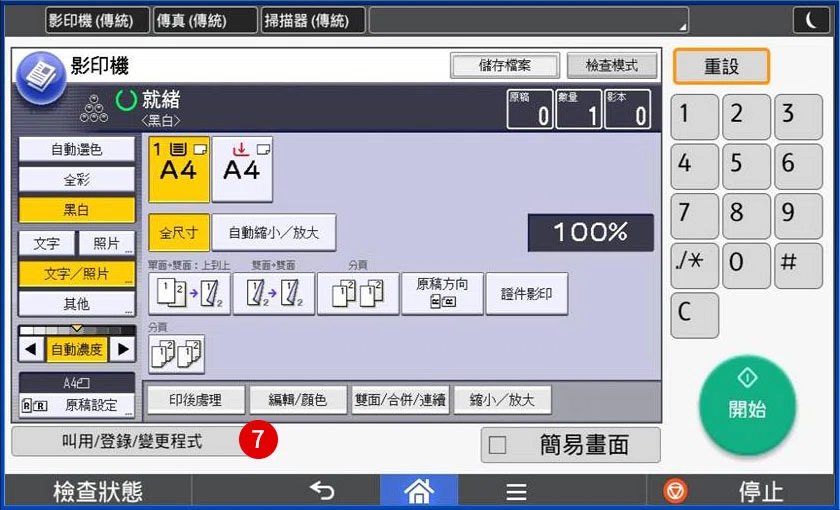The height and width of the screenshot is (510, 840).
Task: Select 全尺寸 full size ratio
Action: coord(179,232)
